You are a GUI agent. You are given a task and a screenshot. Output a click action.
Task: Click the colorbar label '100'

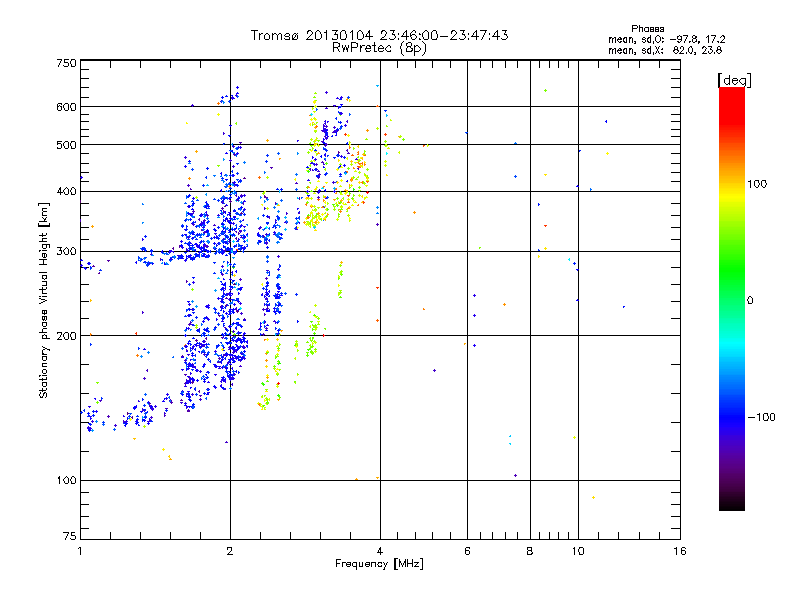point(757,184)
